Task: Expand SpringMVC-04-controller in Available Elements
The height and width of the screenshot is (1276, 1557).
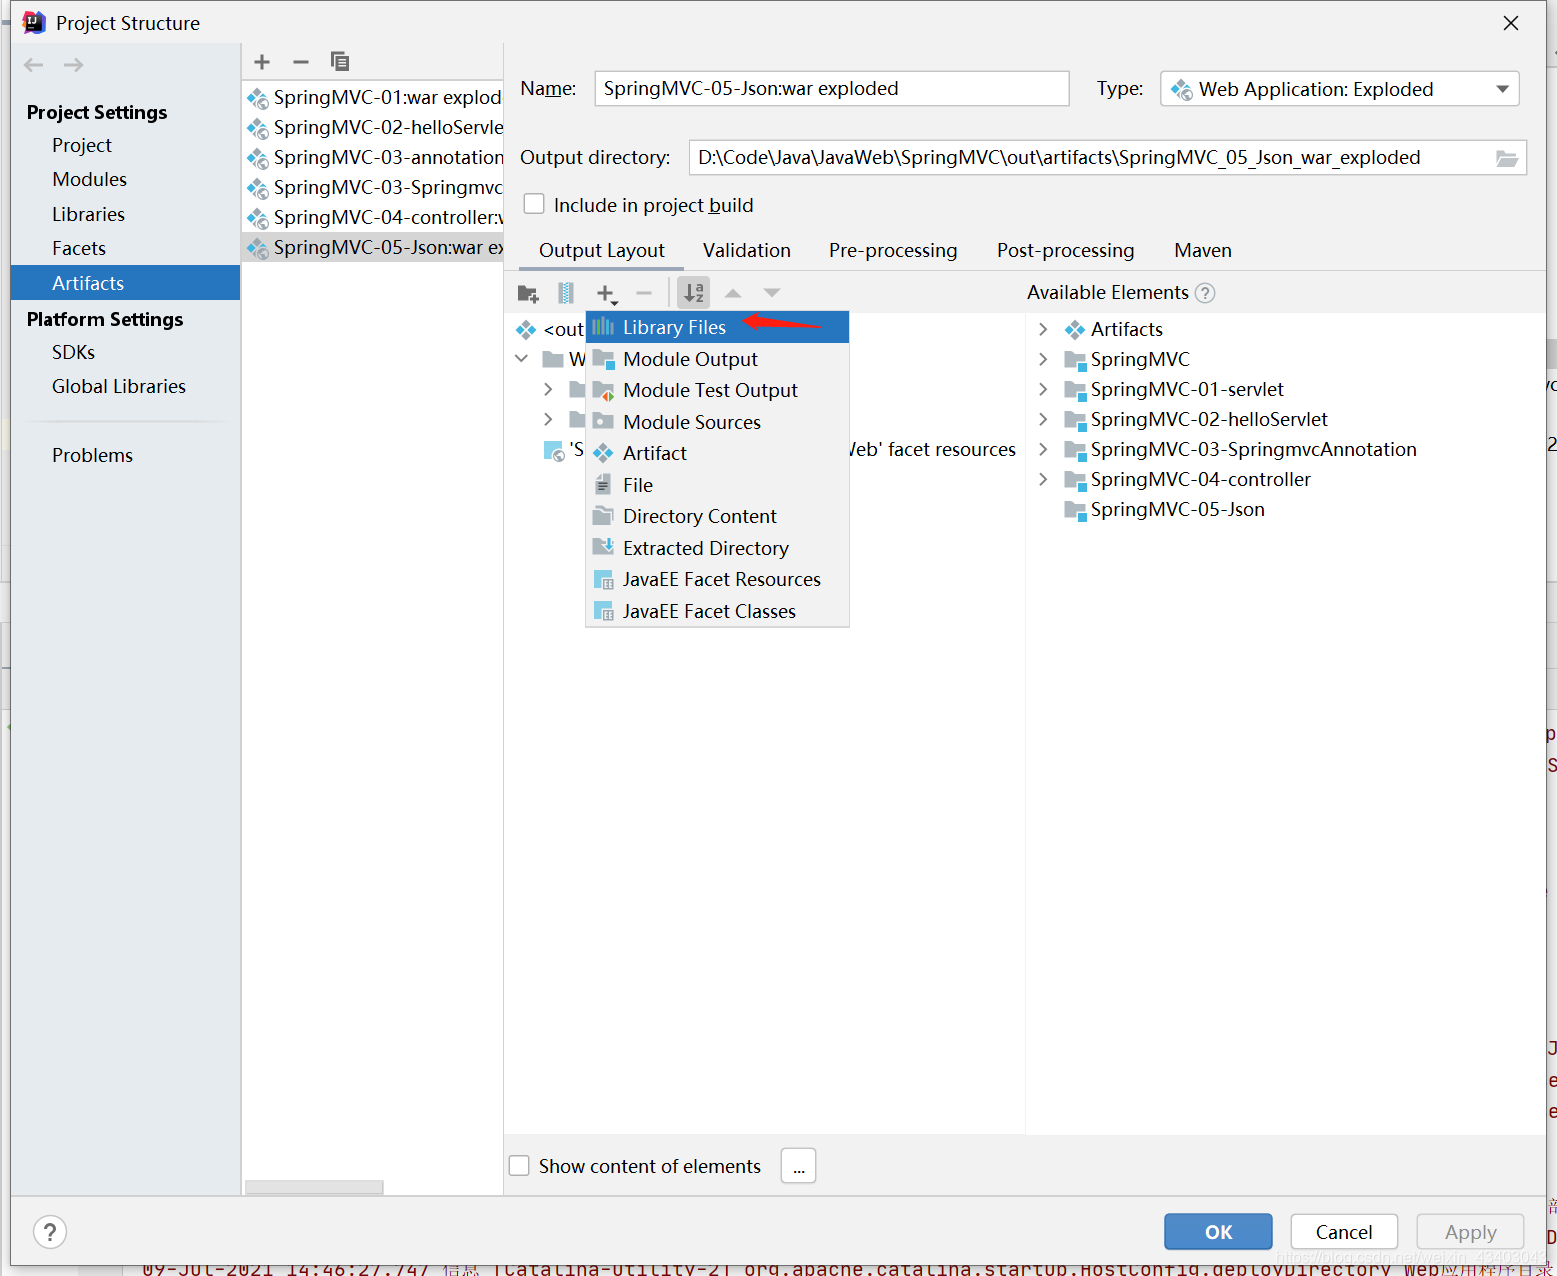Action: 1043,479
